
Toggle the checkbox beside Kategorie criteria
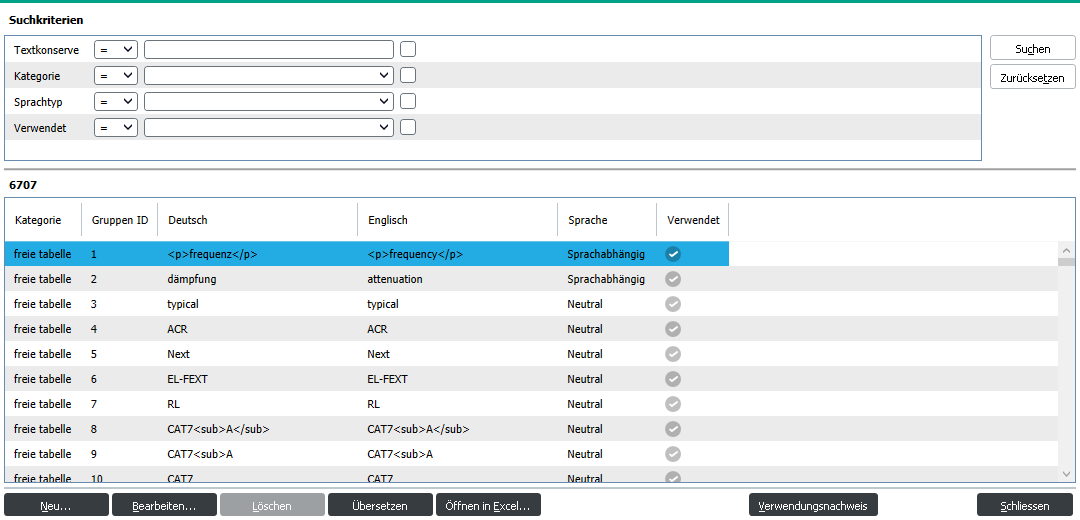pos(408,75)
